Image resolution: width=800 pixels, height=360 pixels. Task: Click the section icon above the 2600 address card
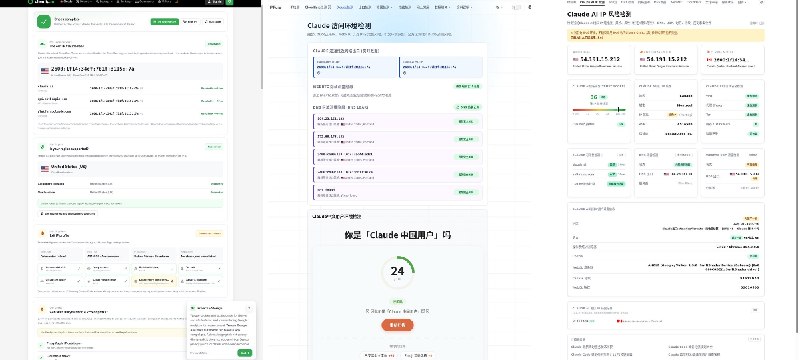(x=43, y=44)
